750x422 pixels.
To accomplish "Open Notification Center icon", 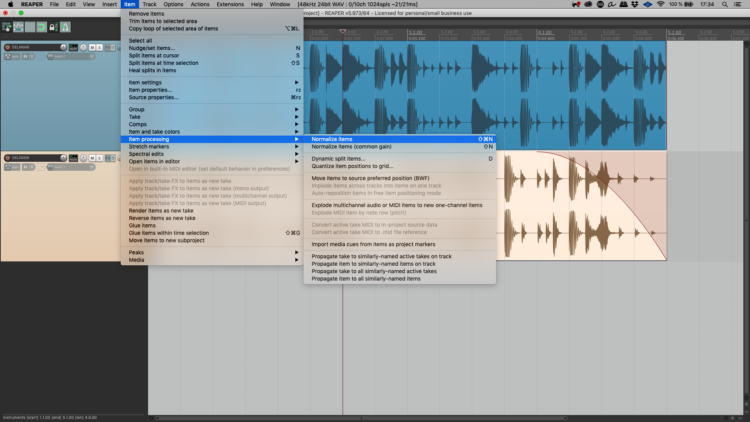I will point(738,4).
